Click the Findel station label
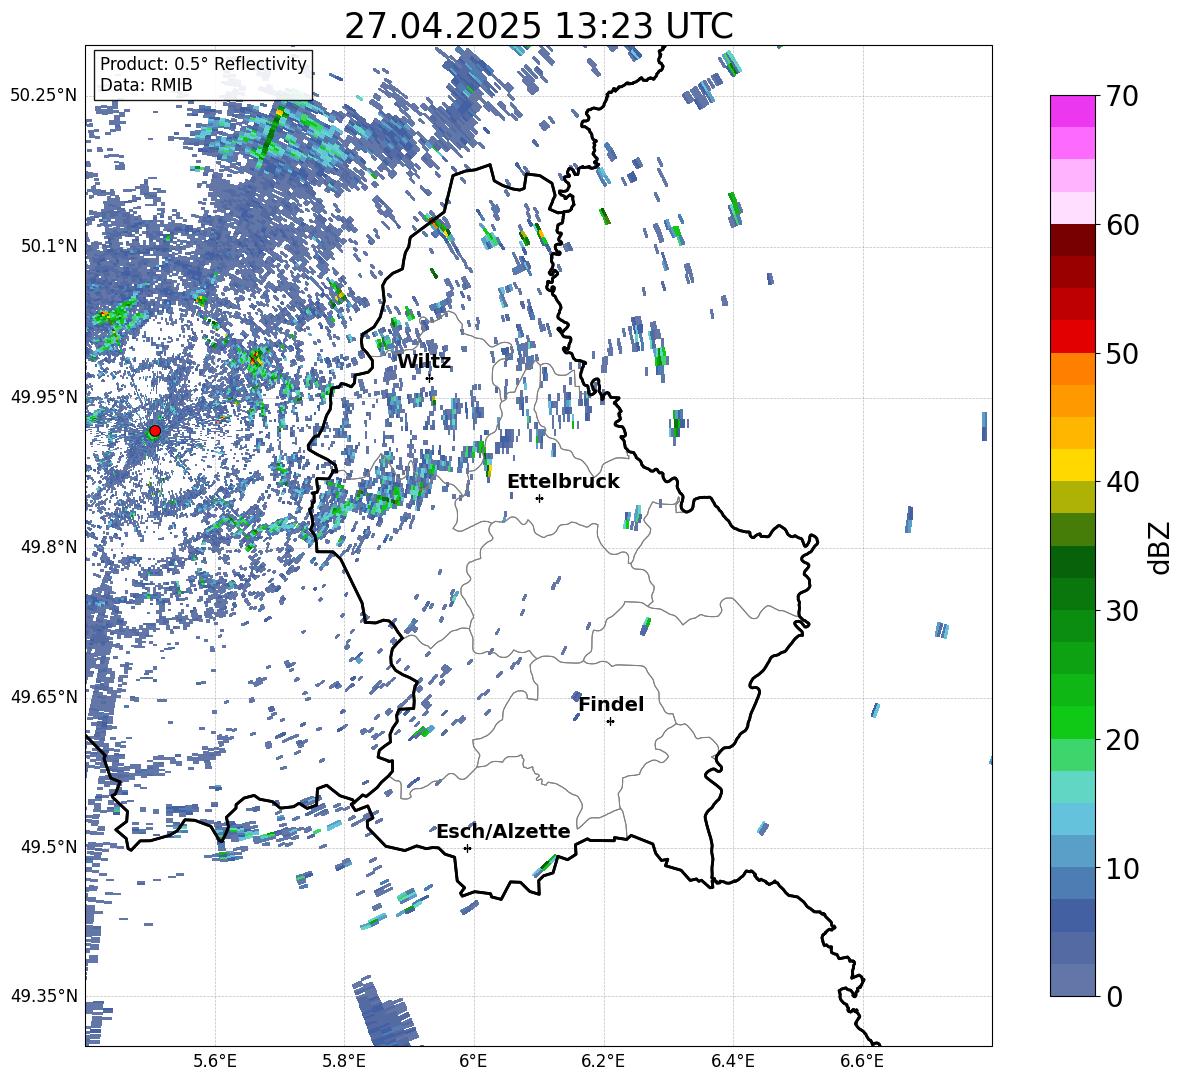 (611, 704)
